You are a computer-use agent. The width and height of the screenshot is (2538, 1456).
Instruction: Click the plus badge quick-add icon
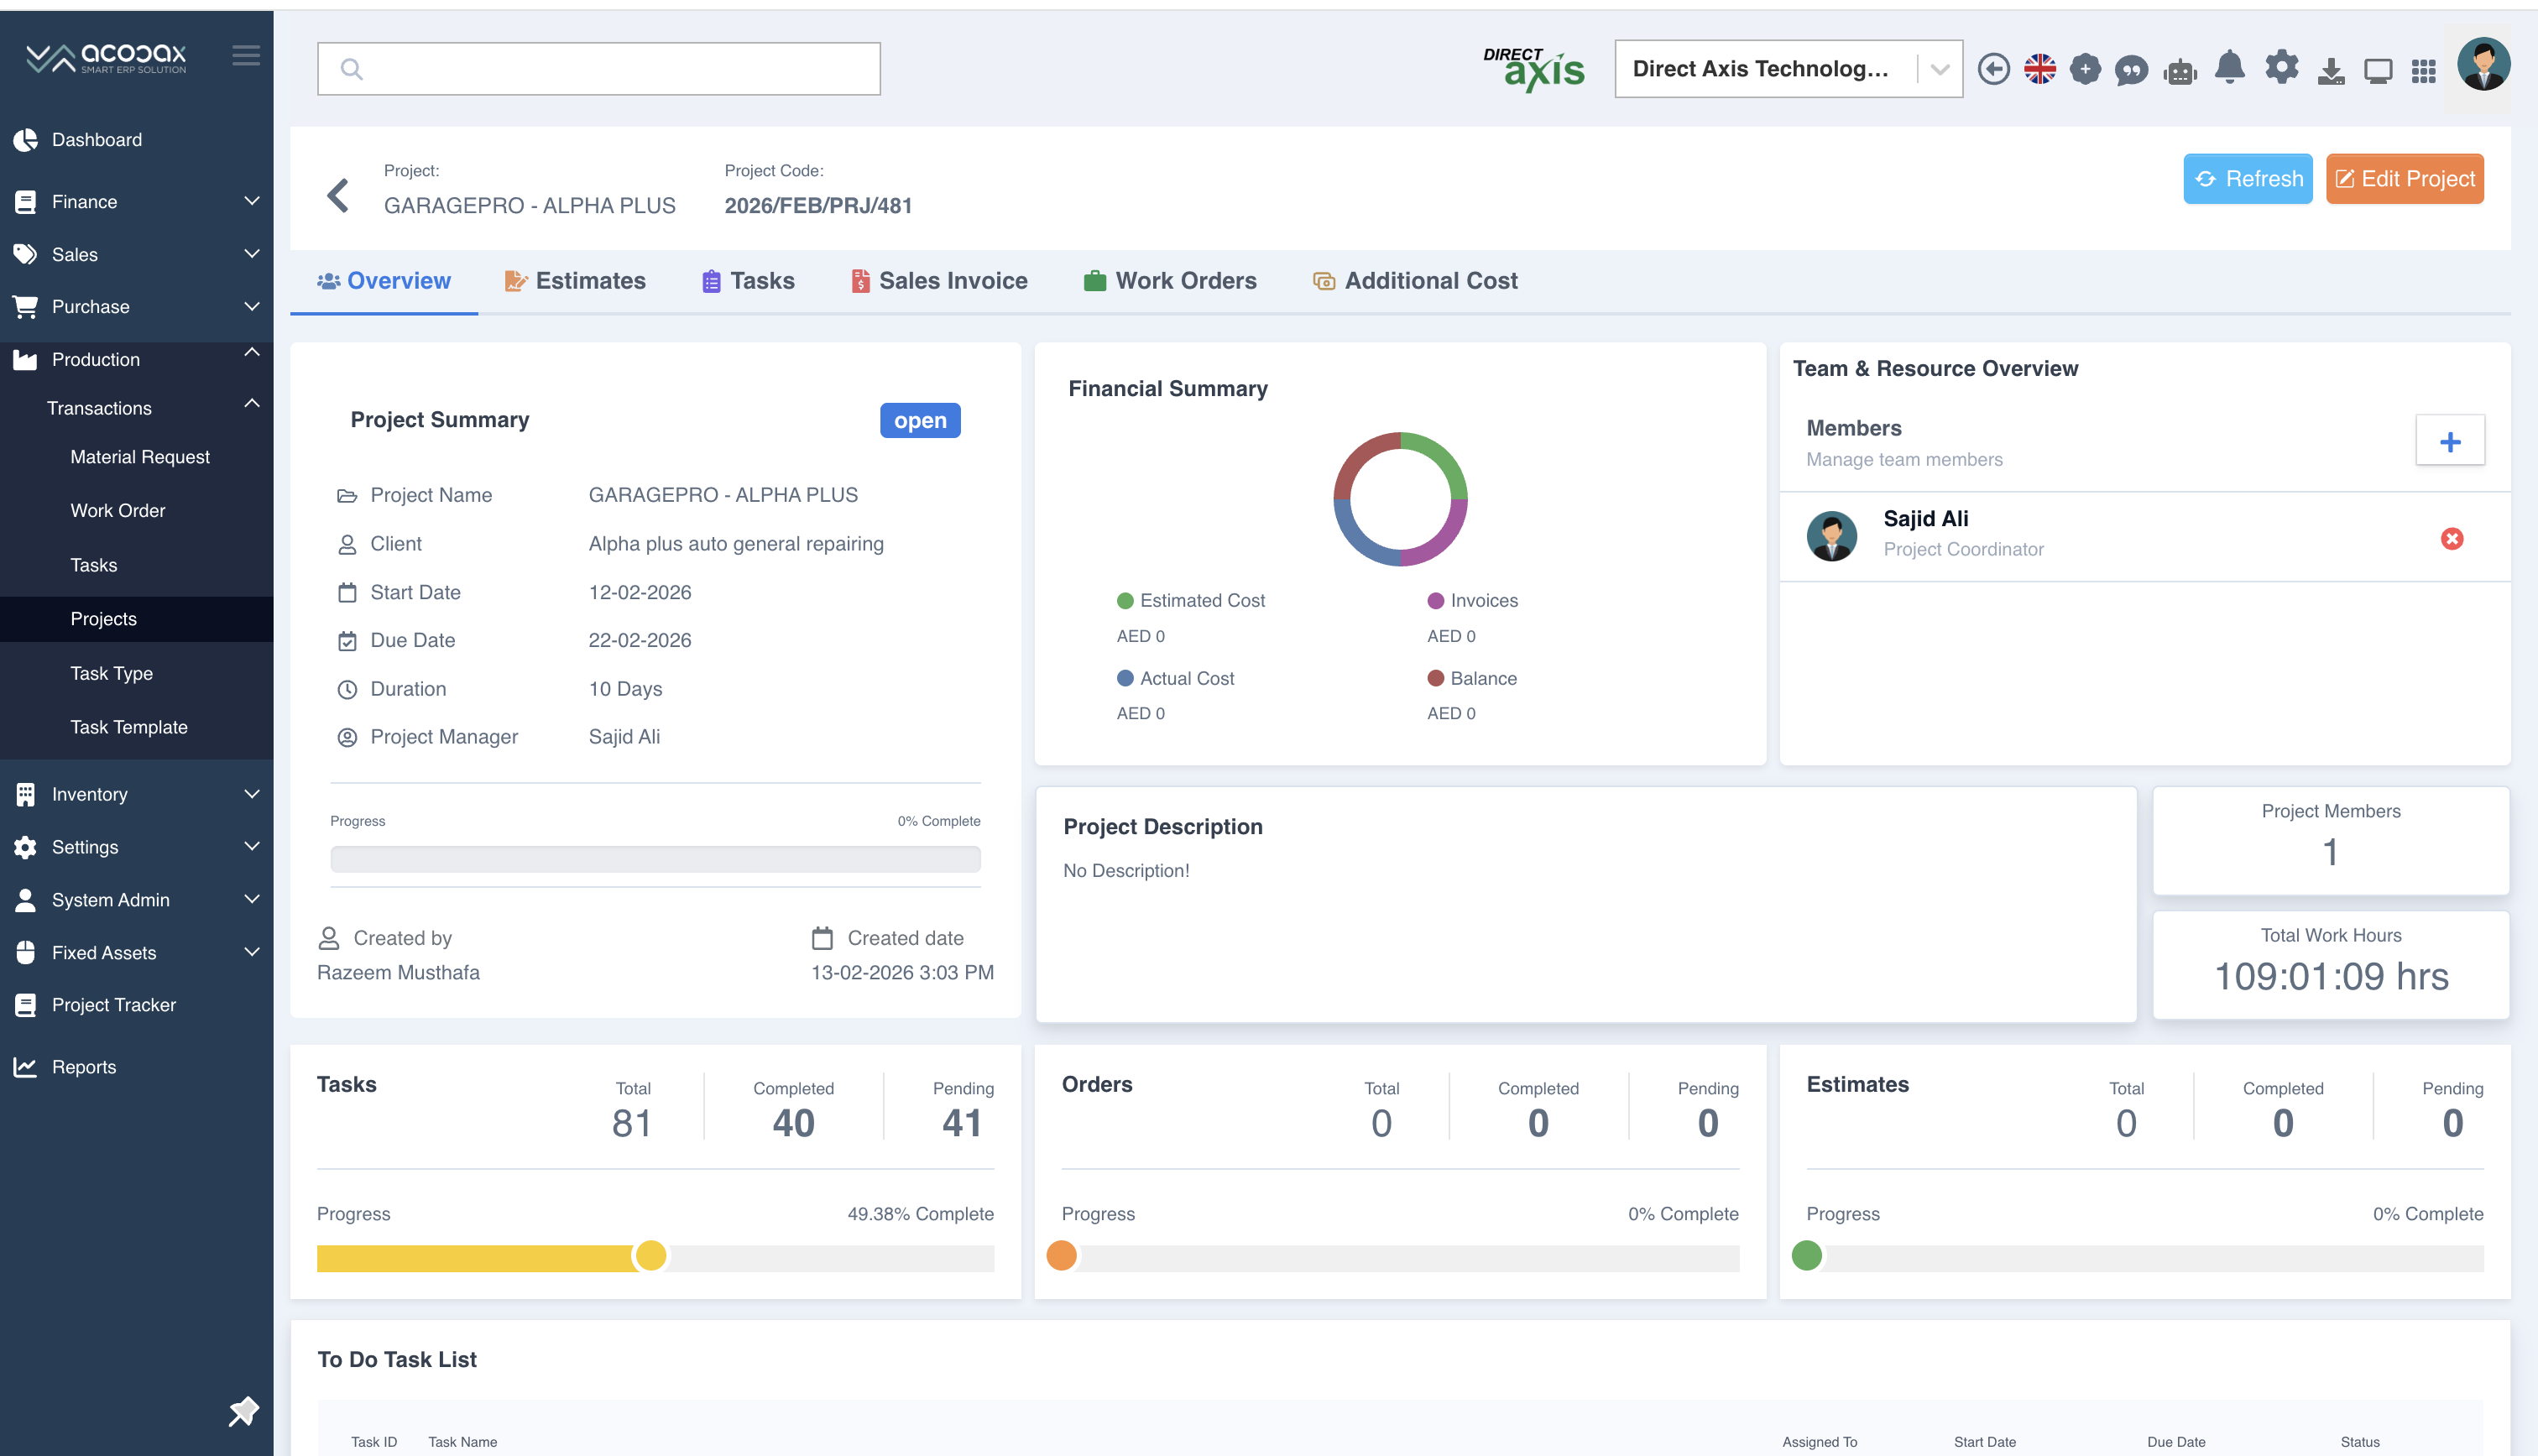(2085, 69)
